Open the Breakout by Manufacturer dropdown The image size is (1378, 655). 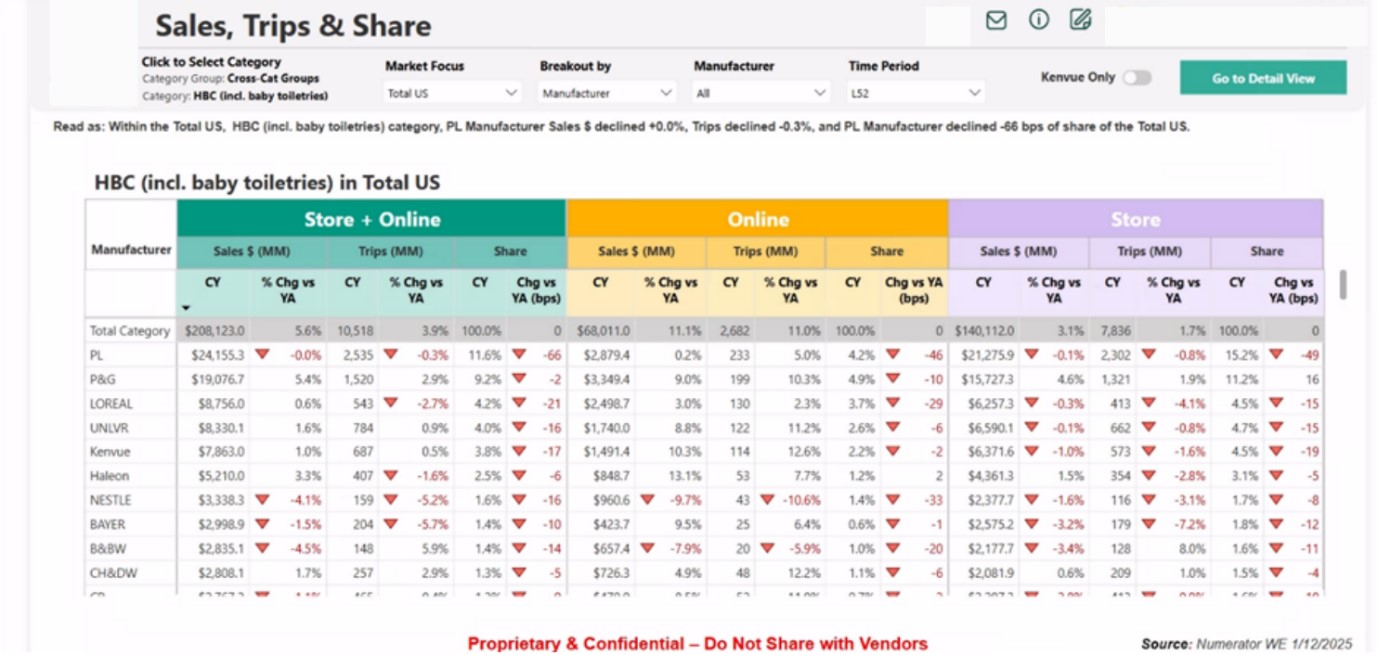(607, 93)
